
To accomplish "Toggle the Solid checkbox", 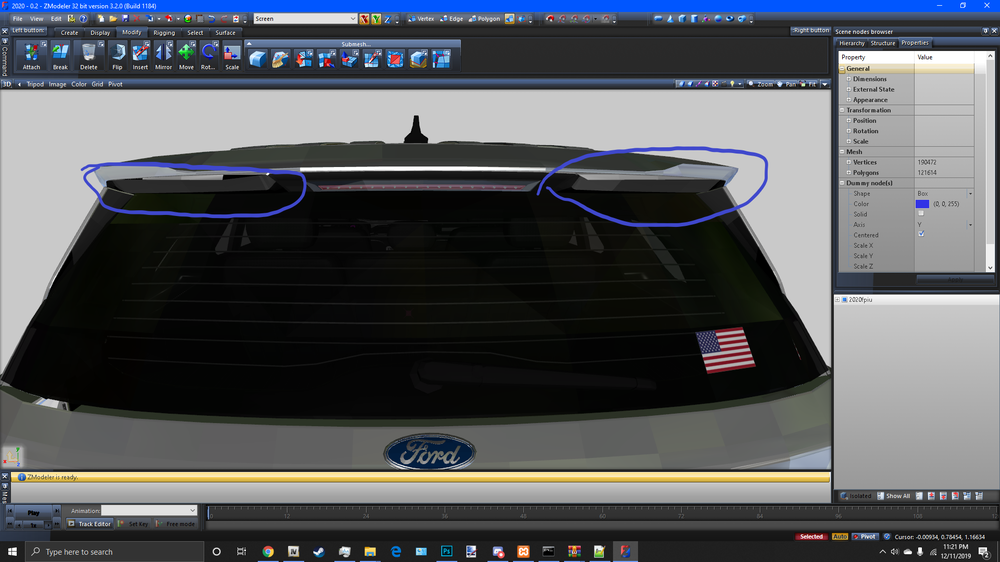I will pyautogui.click(x=921, y=214).
